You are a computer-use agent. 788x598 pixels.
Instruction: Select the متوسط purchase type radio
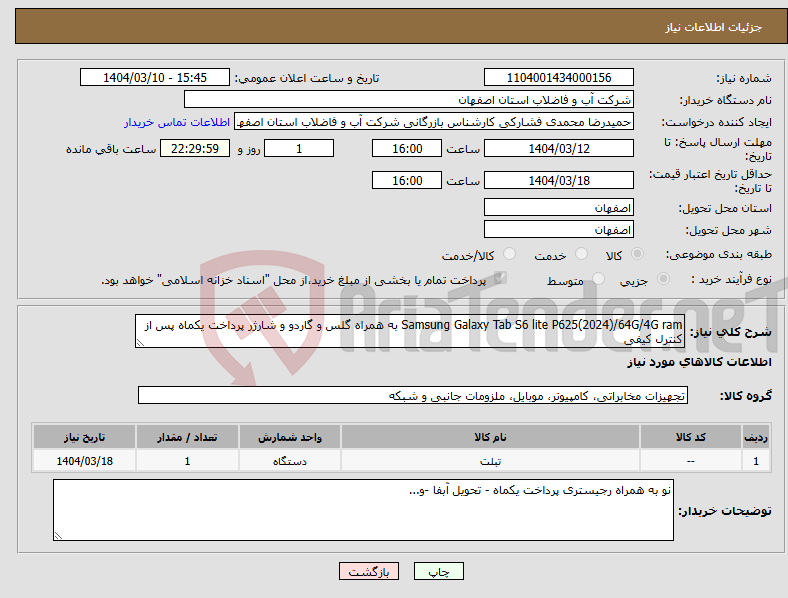tap(598, 278)
